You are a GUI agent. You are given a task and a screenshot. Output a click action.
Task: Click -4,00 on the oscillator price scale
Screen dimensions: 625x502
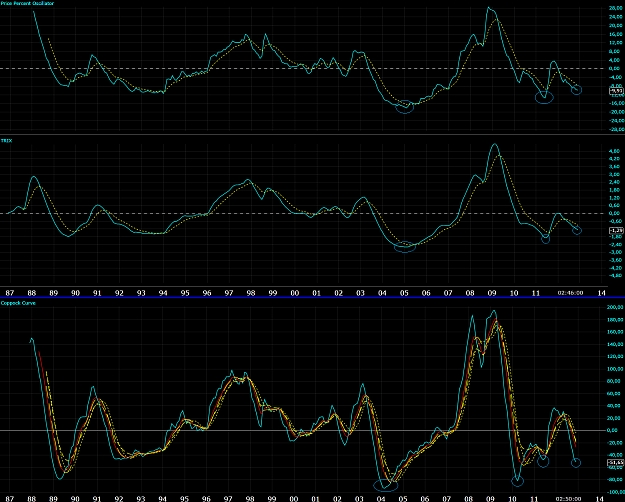click(616, 77)
